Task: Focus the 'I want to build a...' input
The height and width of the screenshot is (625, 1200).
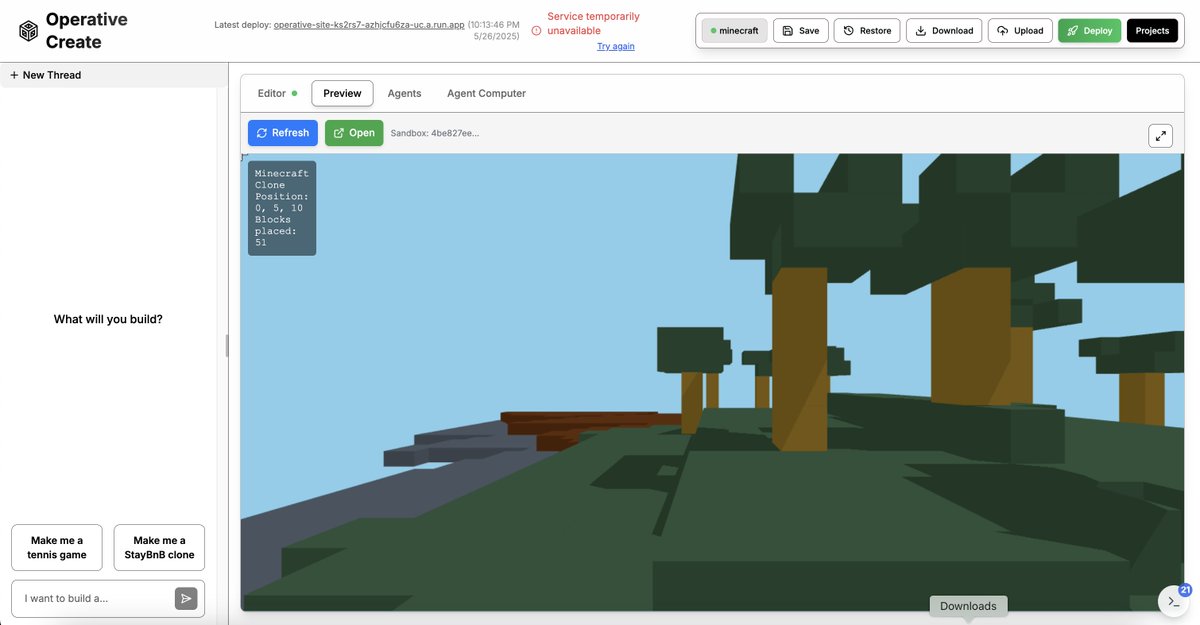Action: 95,598
